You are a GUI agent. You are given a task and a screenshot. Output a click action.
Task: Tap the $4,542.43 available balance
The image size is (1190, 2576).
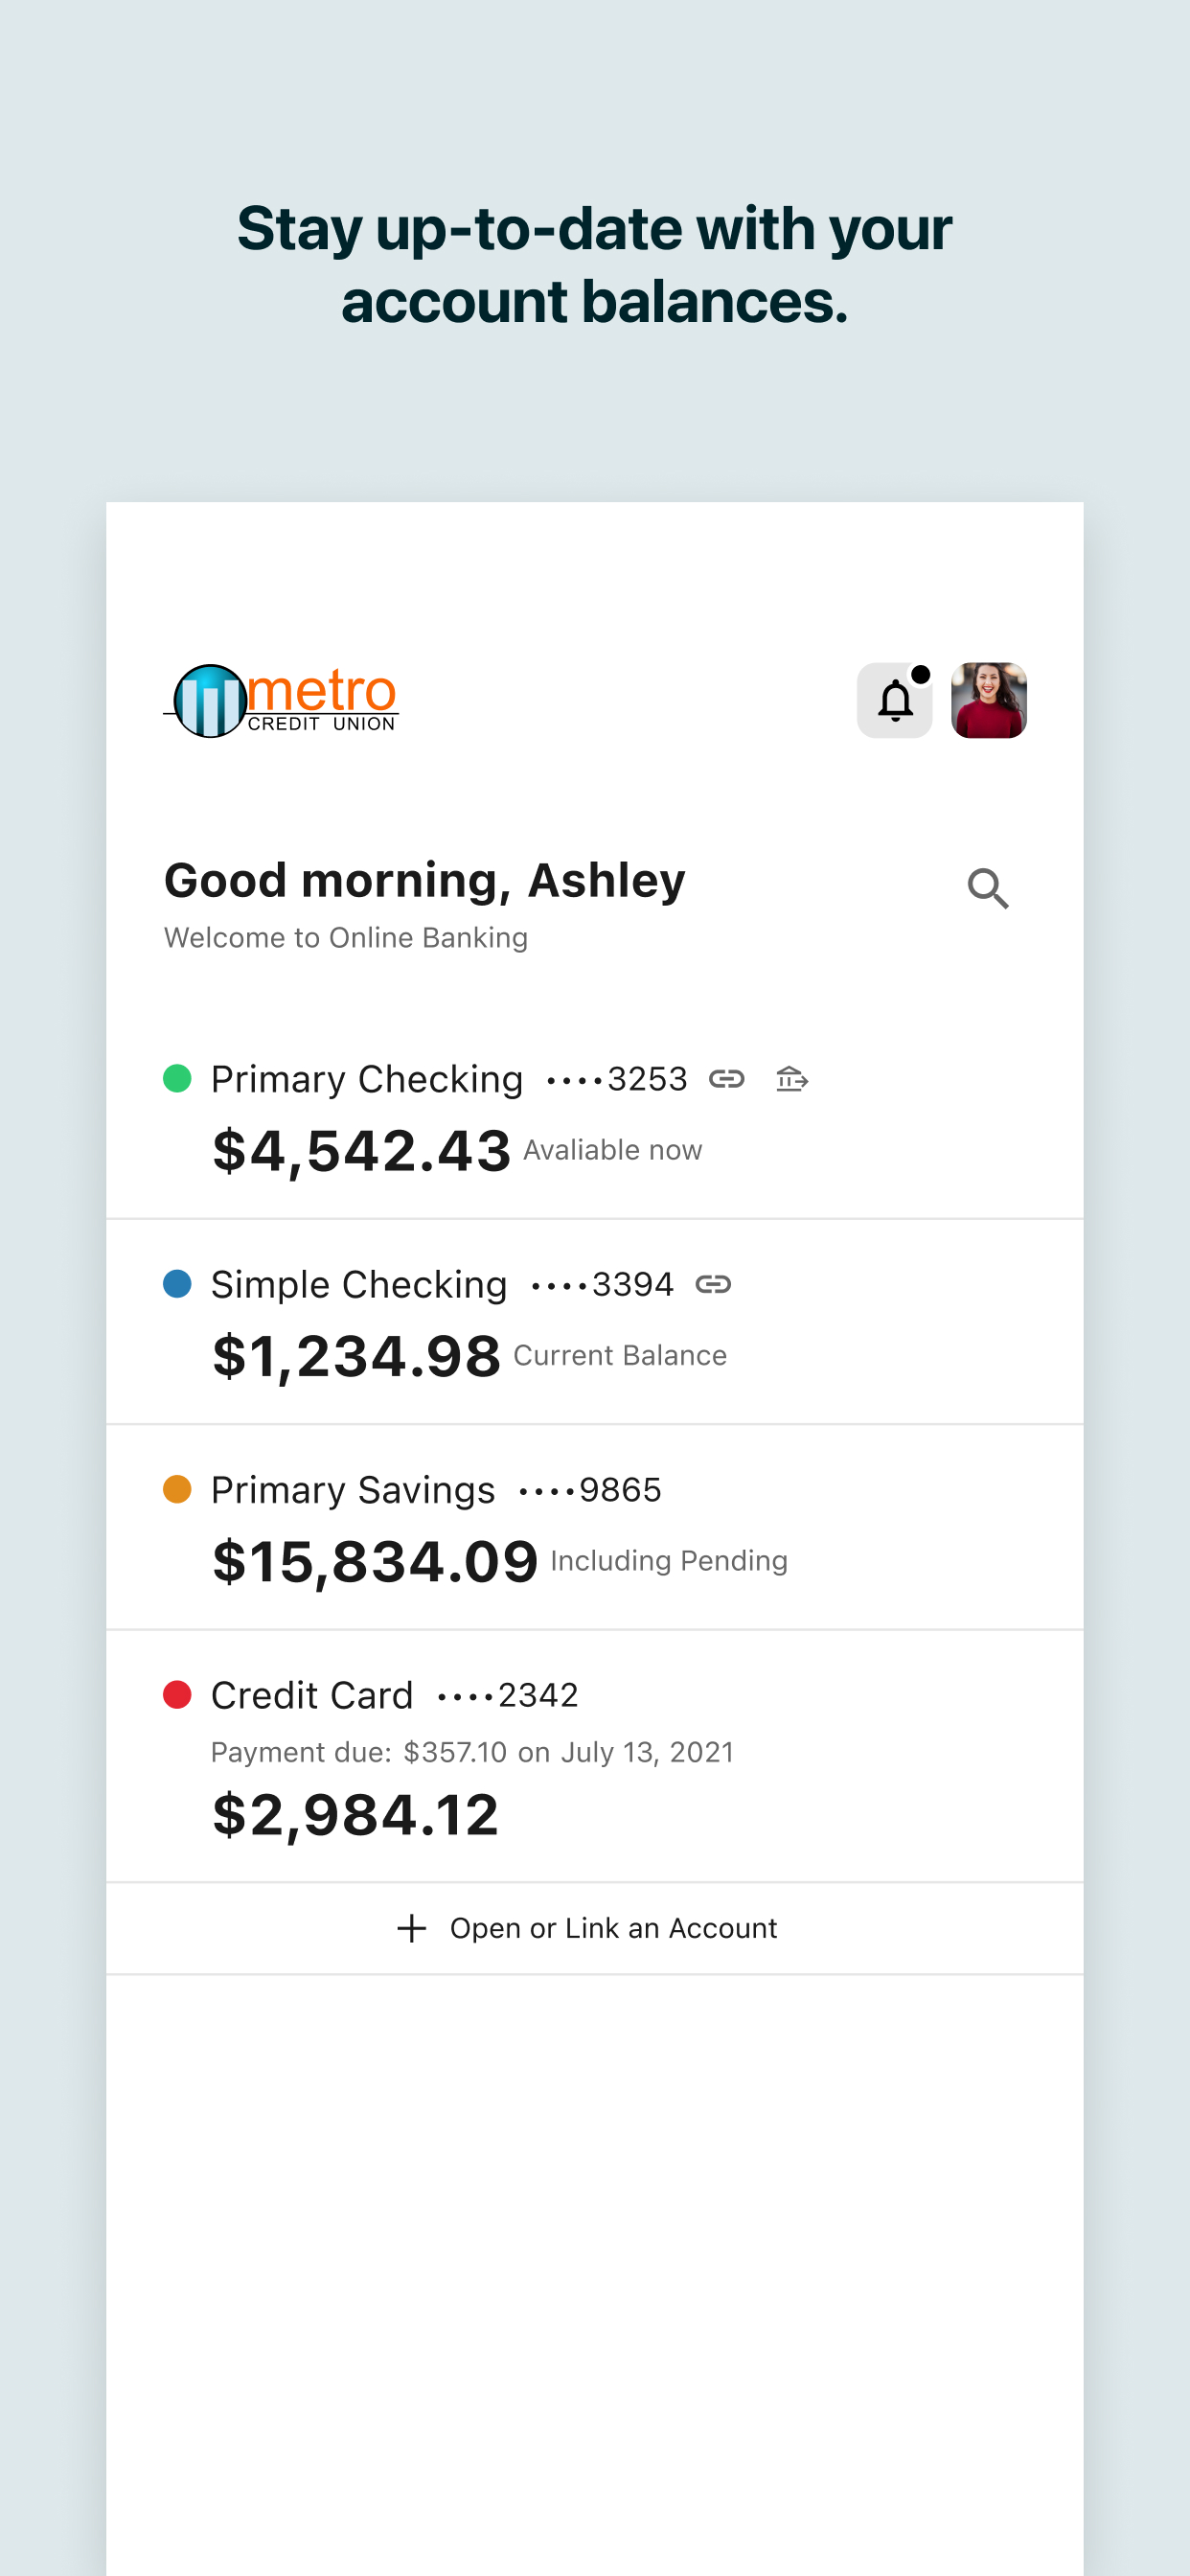[x=361, y=1151]
